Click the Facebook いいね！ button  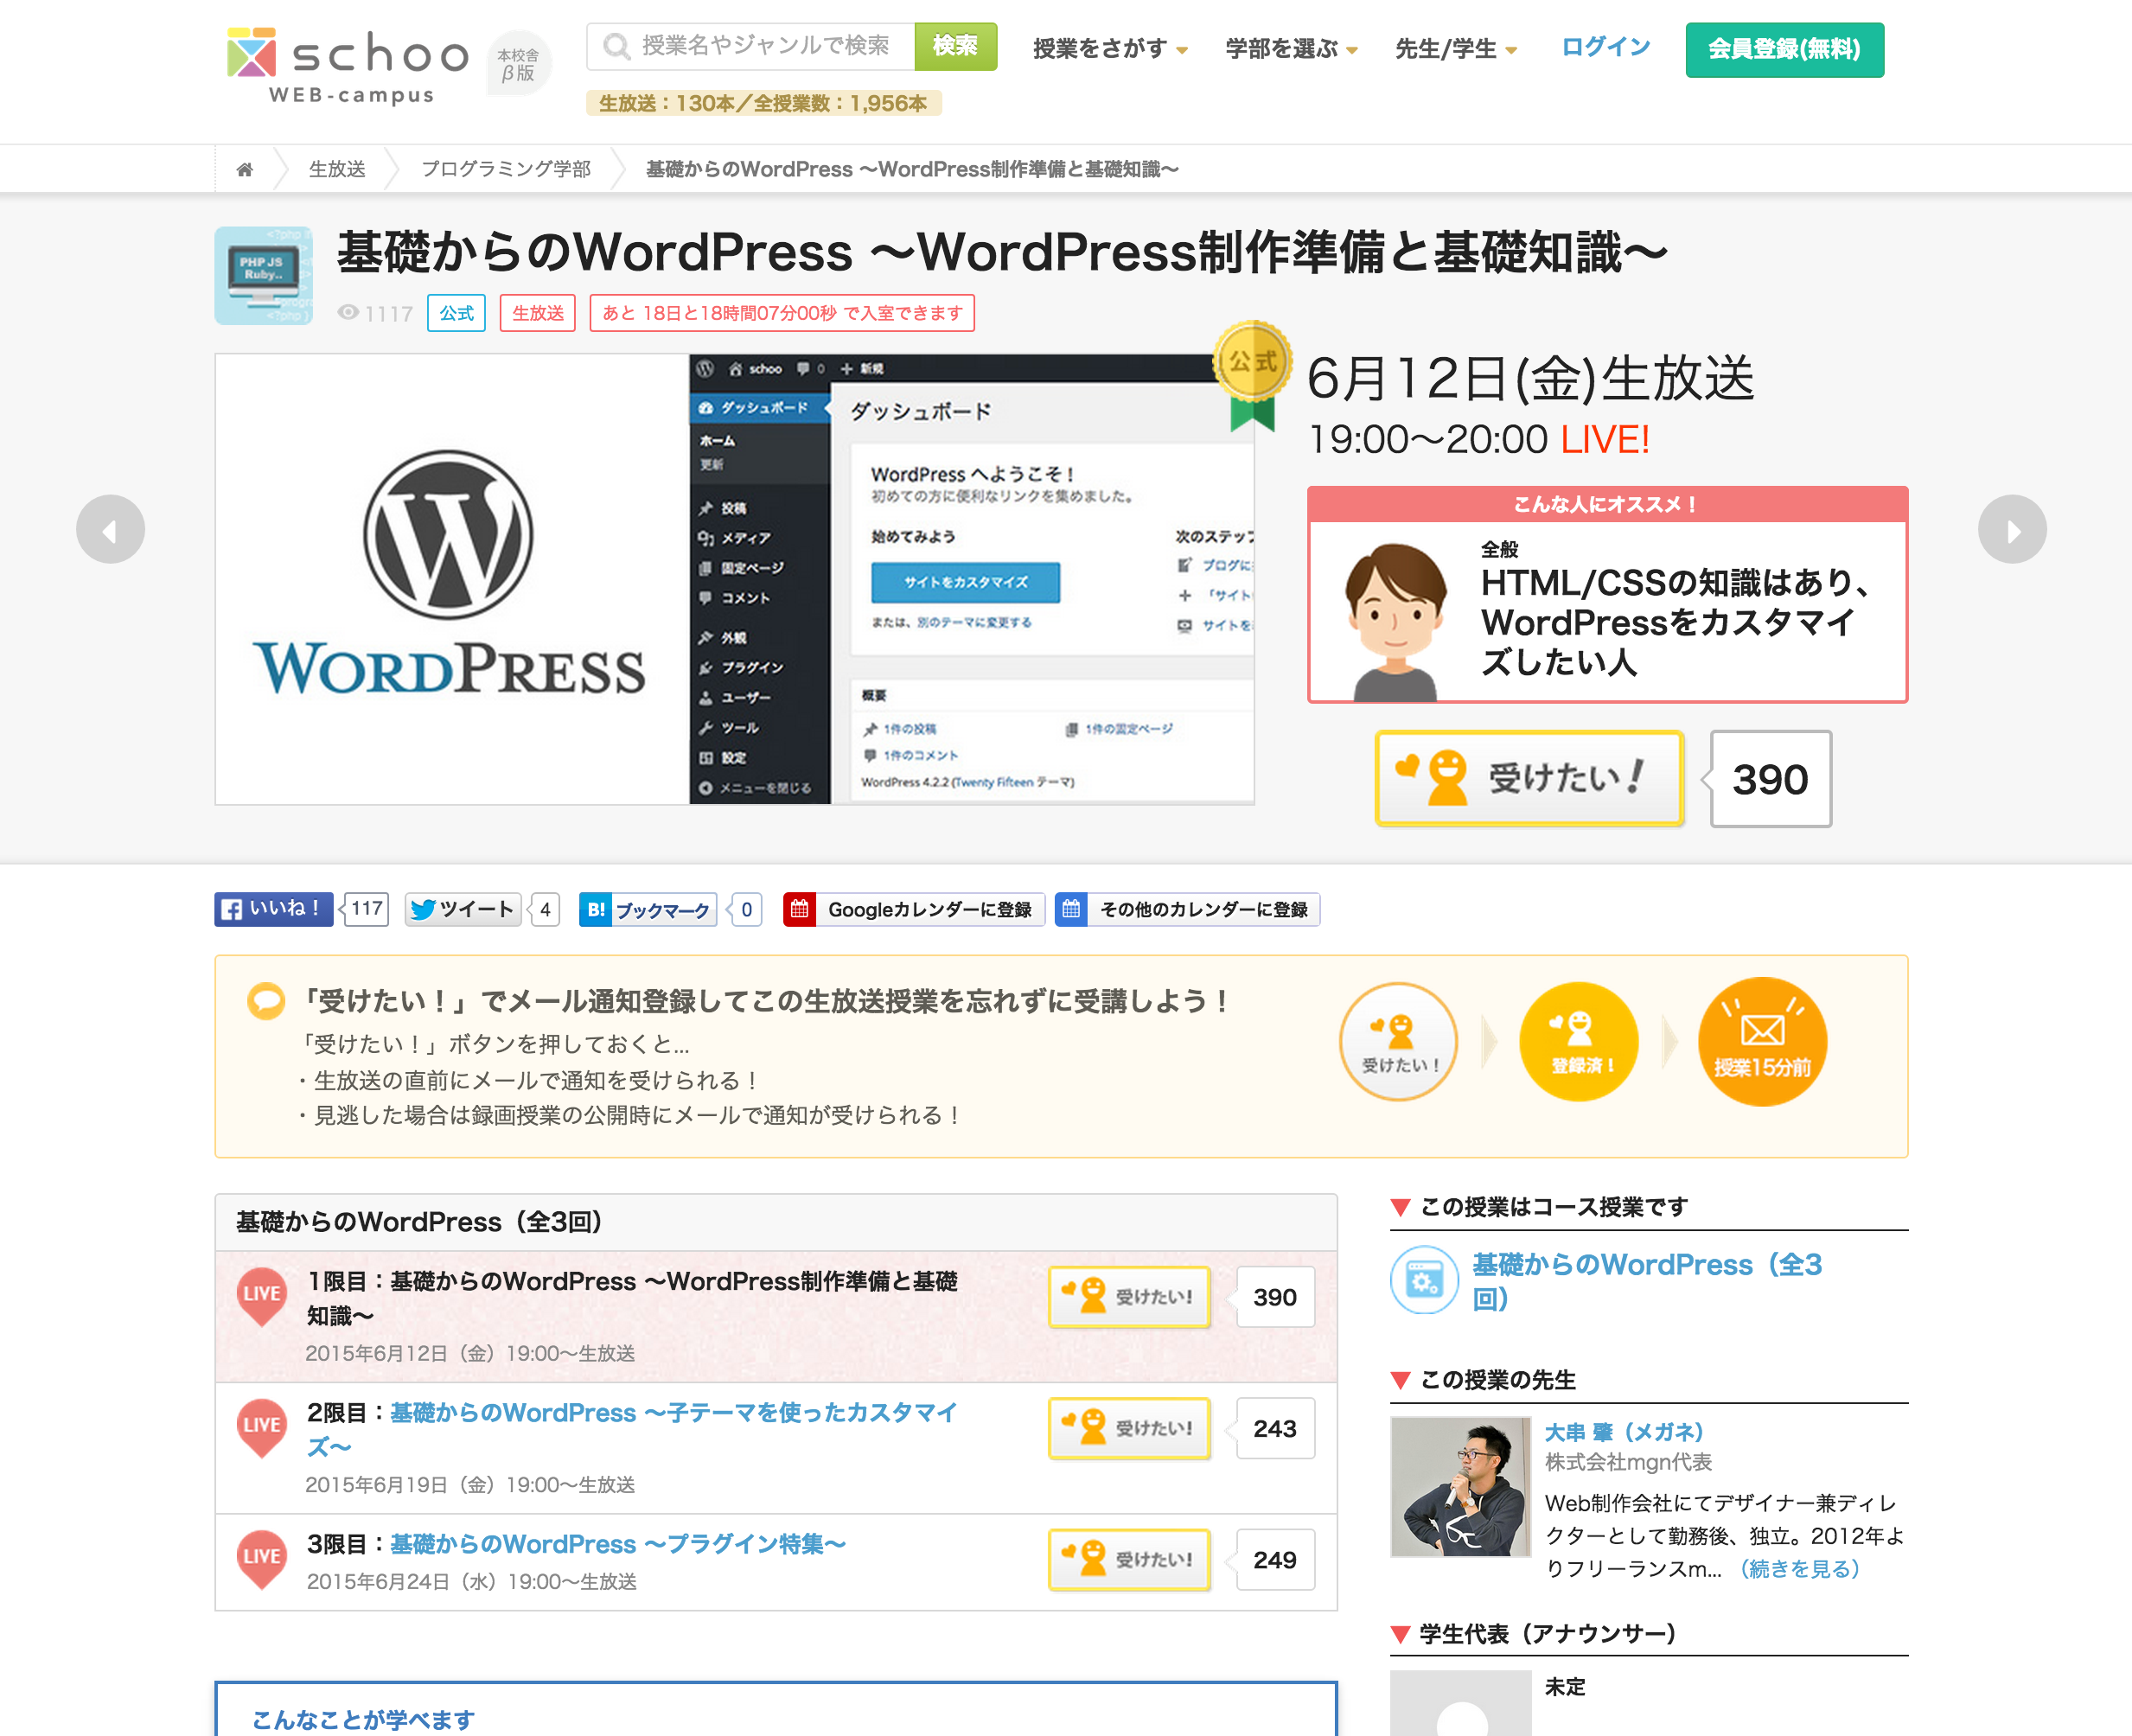273,909
